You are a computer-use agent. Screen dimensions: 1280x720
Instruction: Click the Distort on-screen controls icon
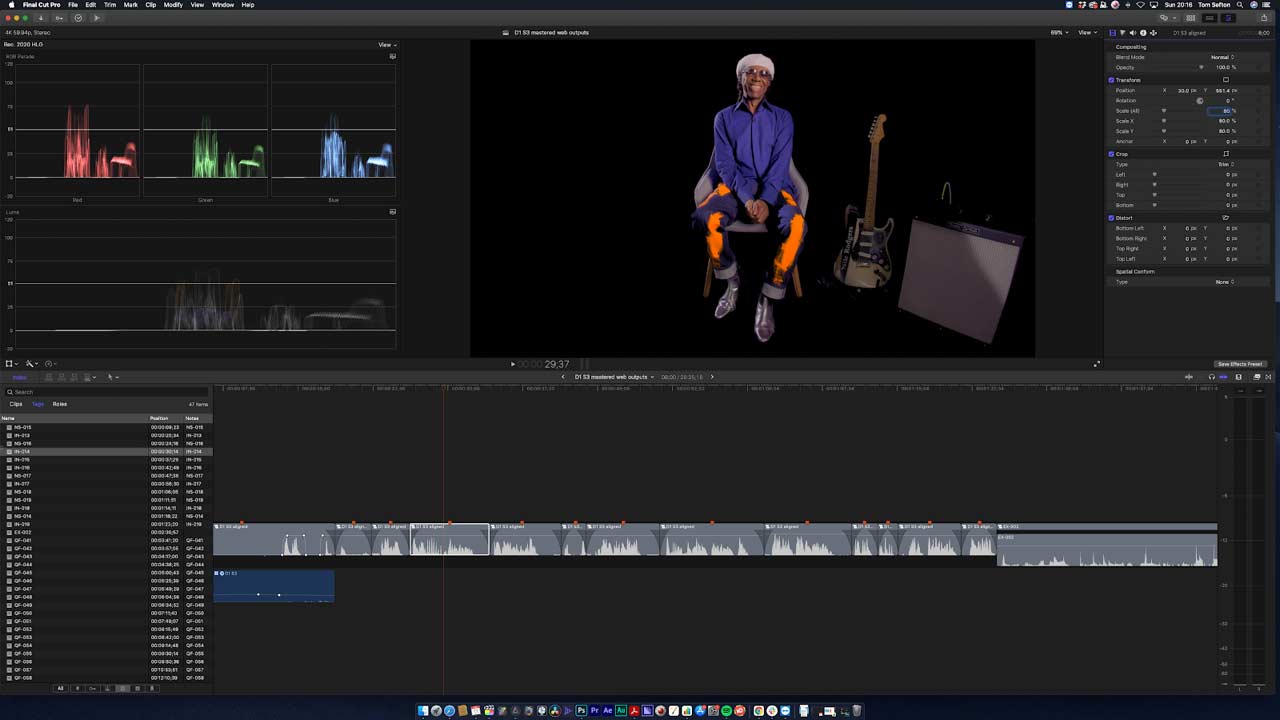click(x=1226, y=218)
